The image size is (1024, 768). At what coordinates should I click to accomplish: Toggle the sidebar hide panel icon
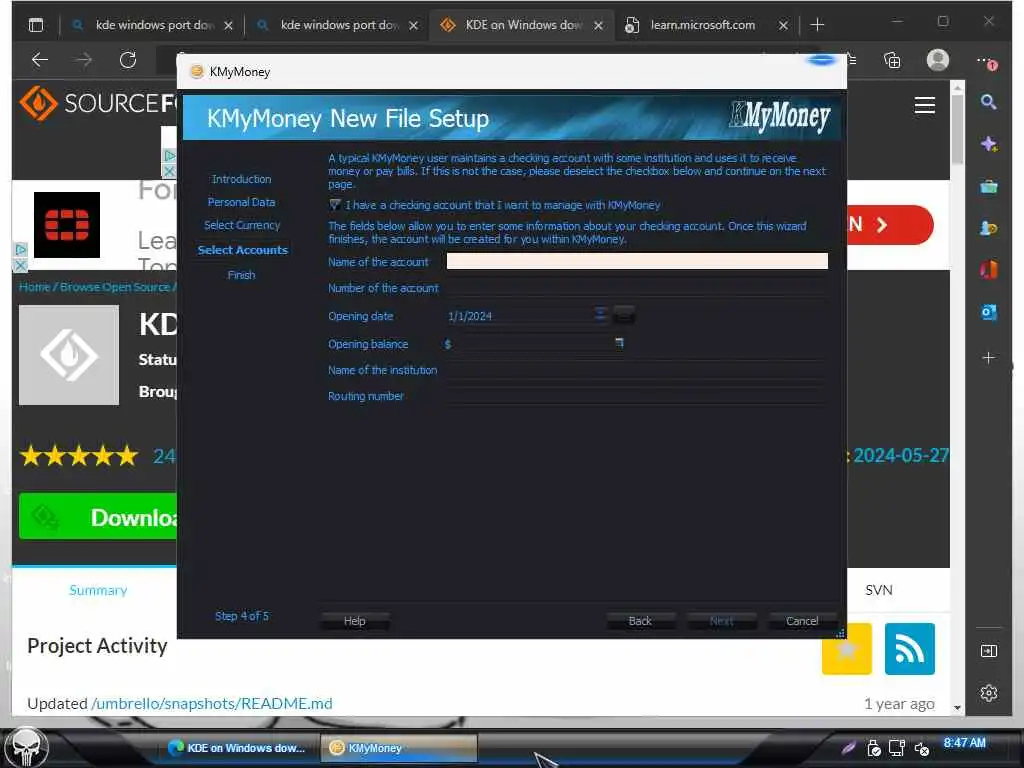989,650
